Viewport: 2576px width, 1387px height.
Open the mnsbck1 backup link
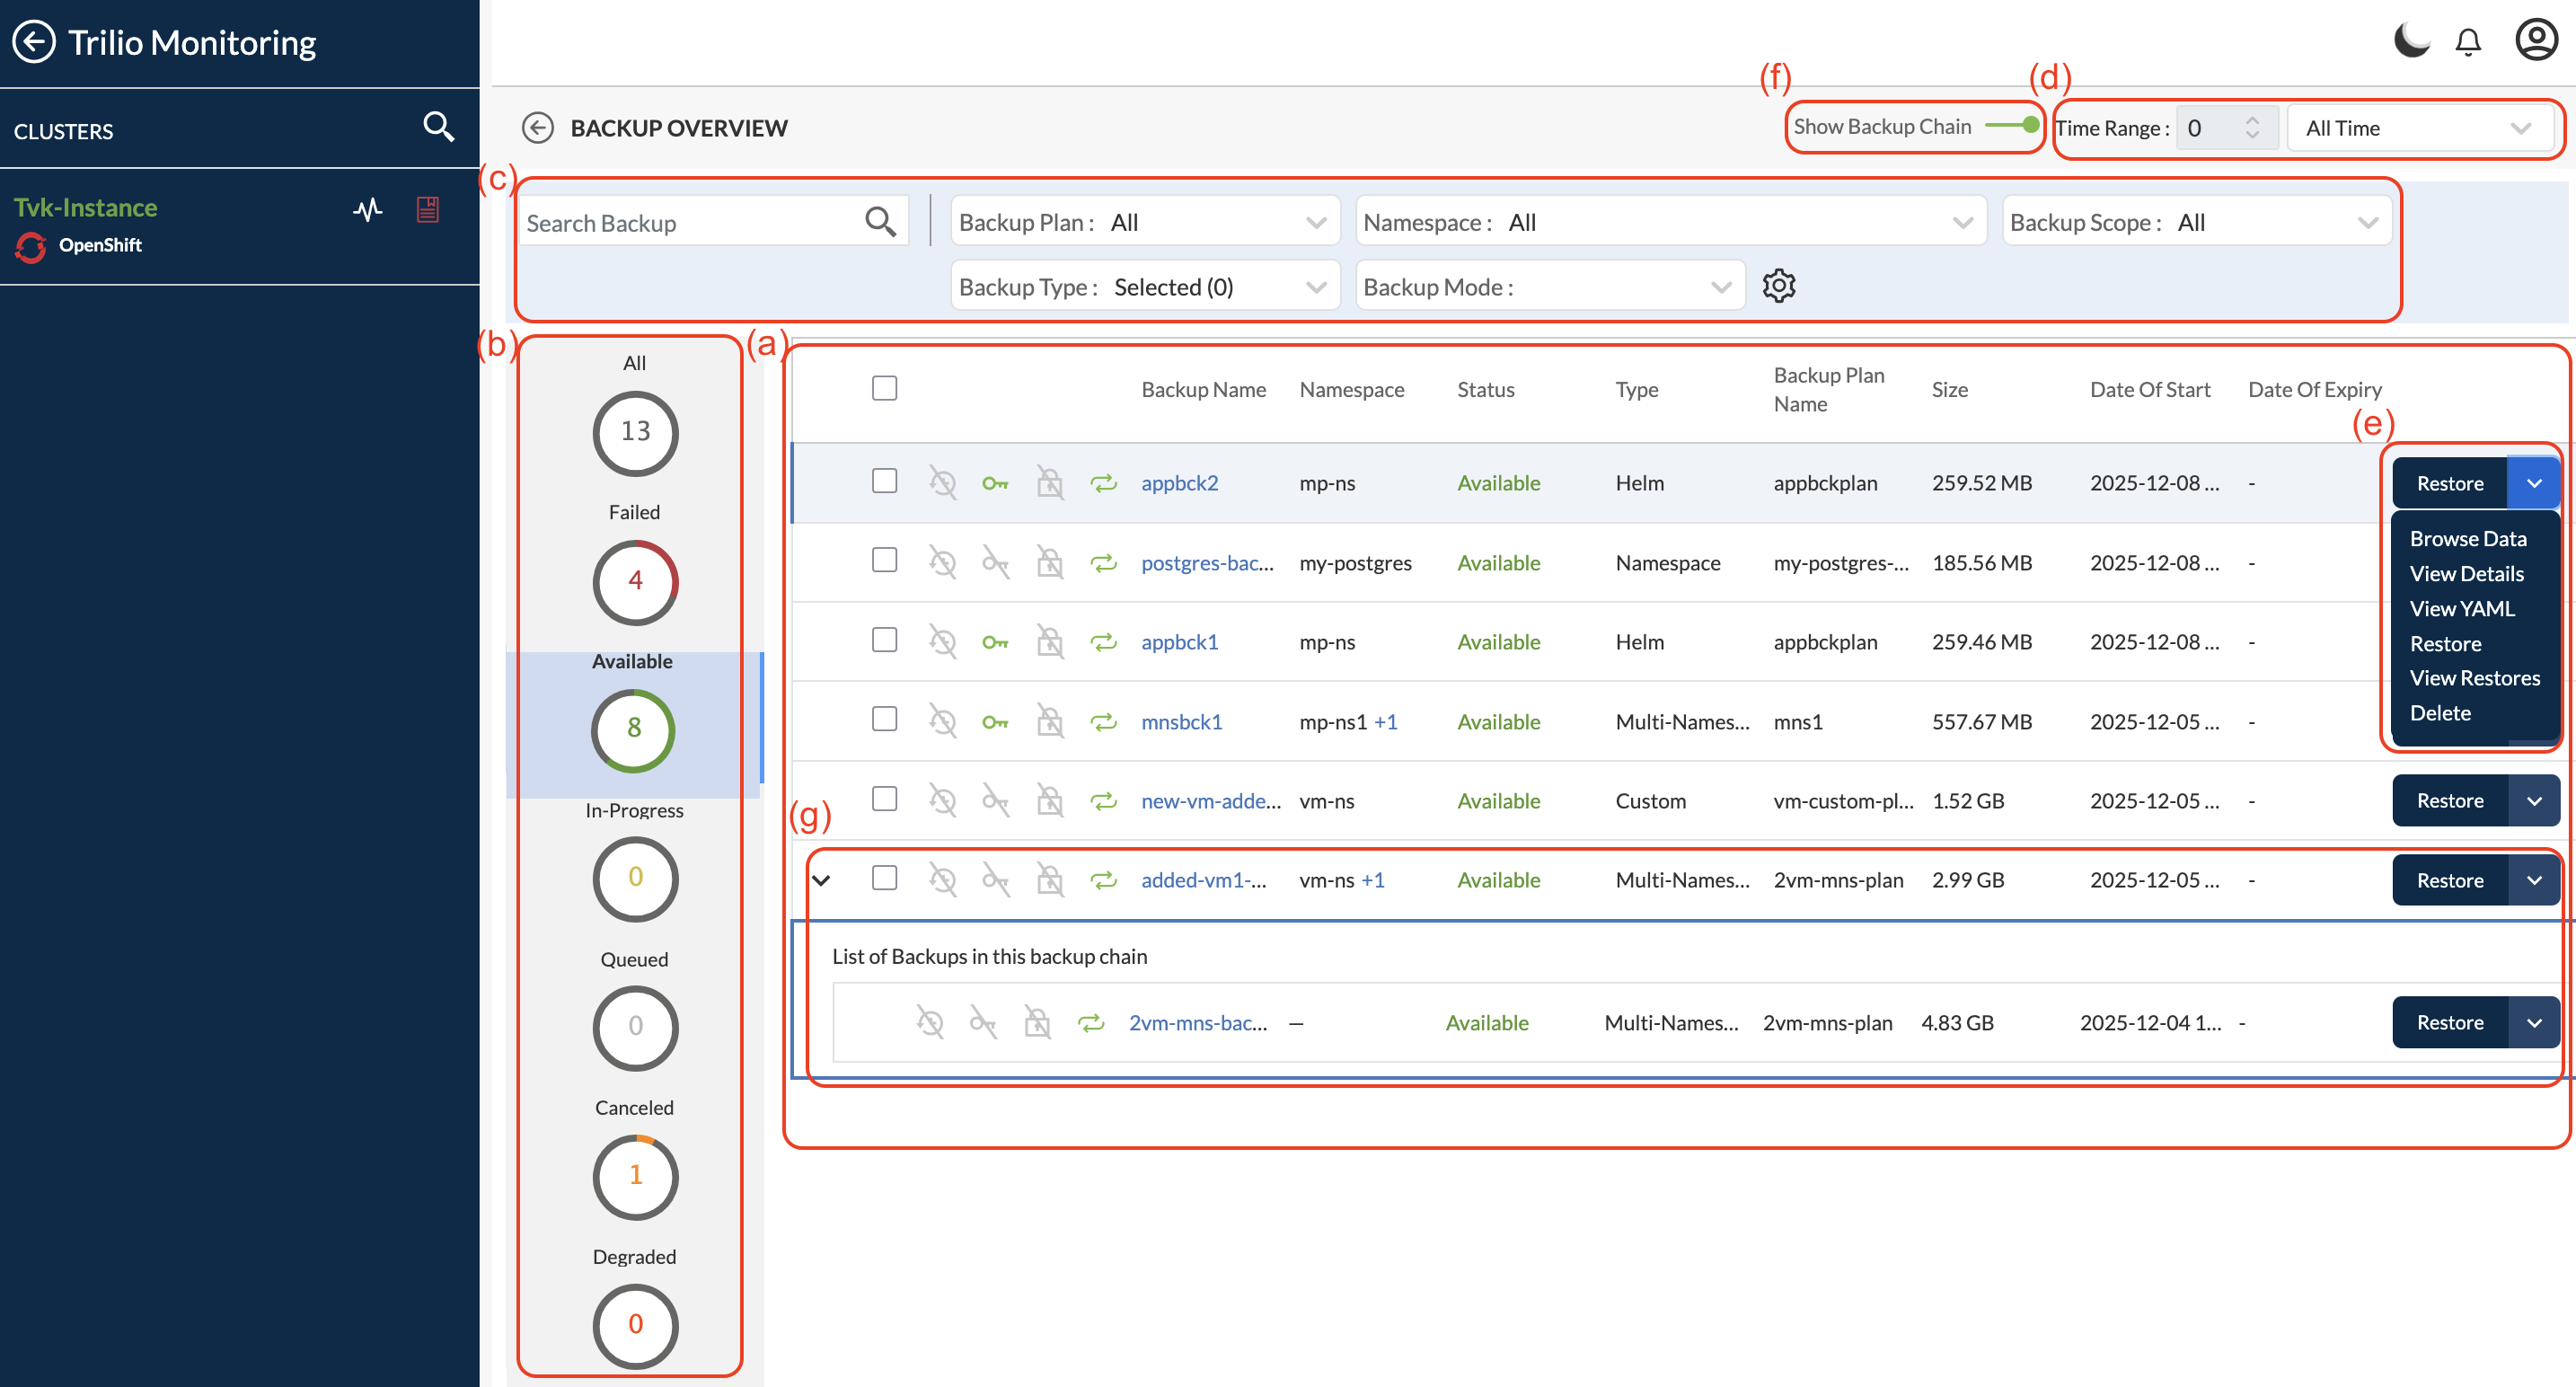[x=1181, y=721]
